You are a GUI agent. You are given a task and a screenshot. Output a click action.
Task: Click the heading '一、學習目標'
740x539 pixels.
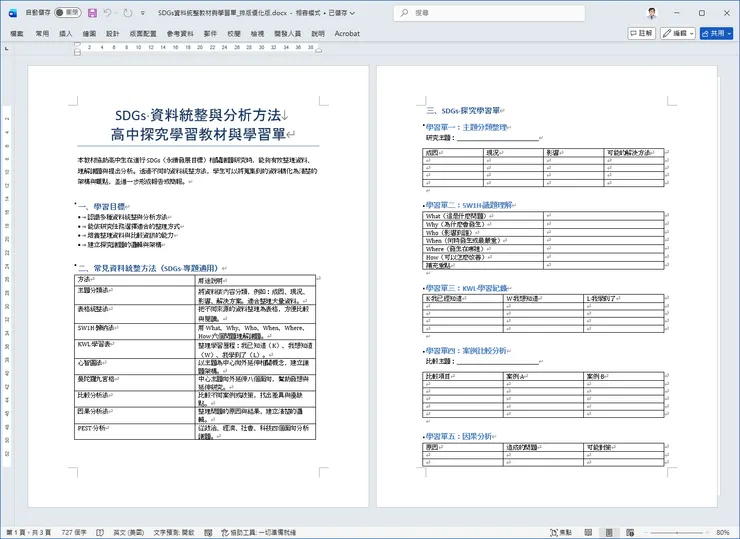(101, 206)
